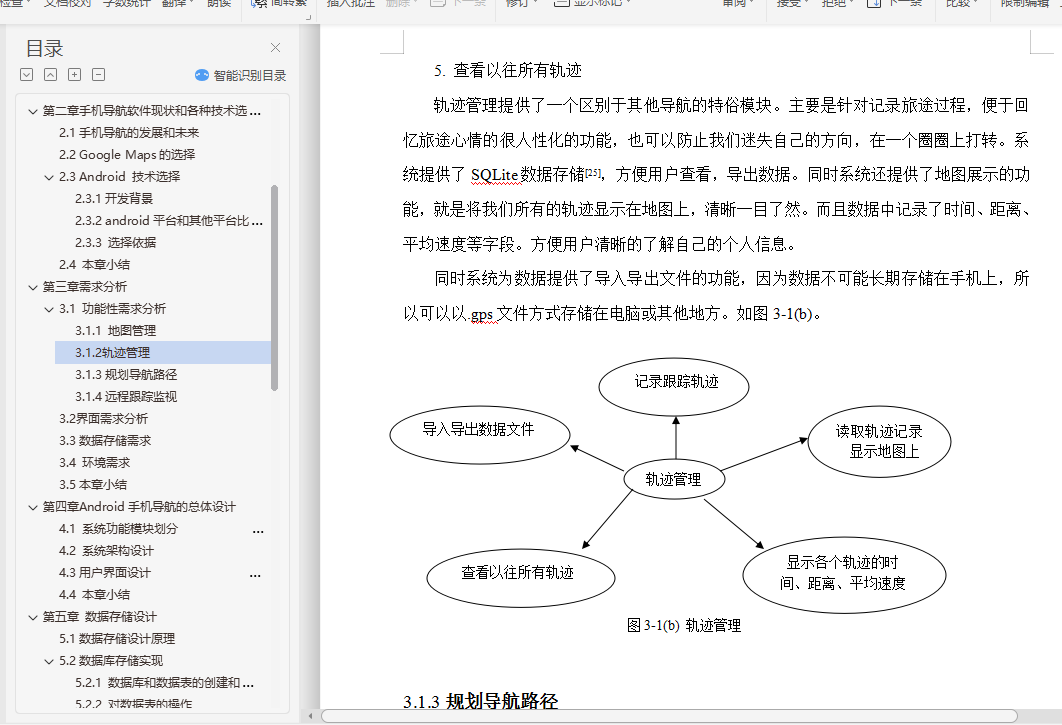This screenshot has width=1062, height=725.
Task: Open the more options dots on the 4.1 row
Action: click(x=258, y=532)
